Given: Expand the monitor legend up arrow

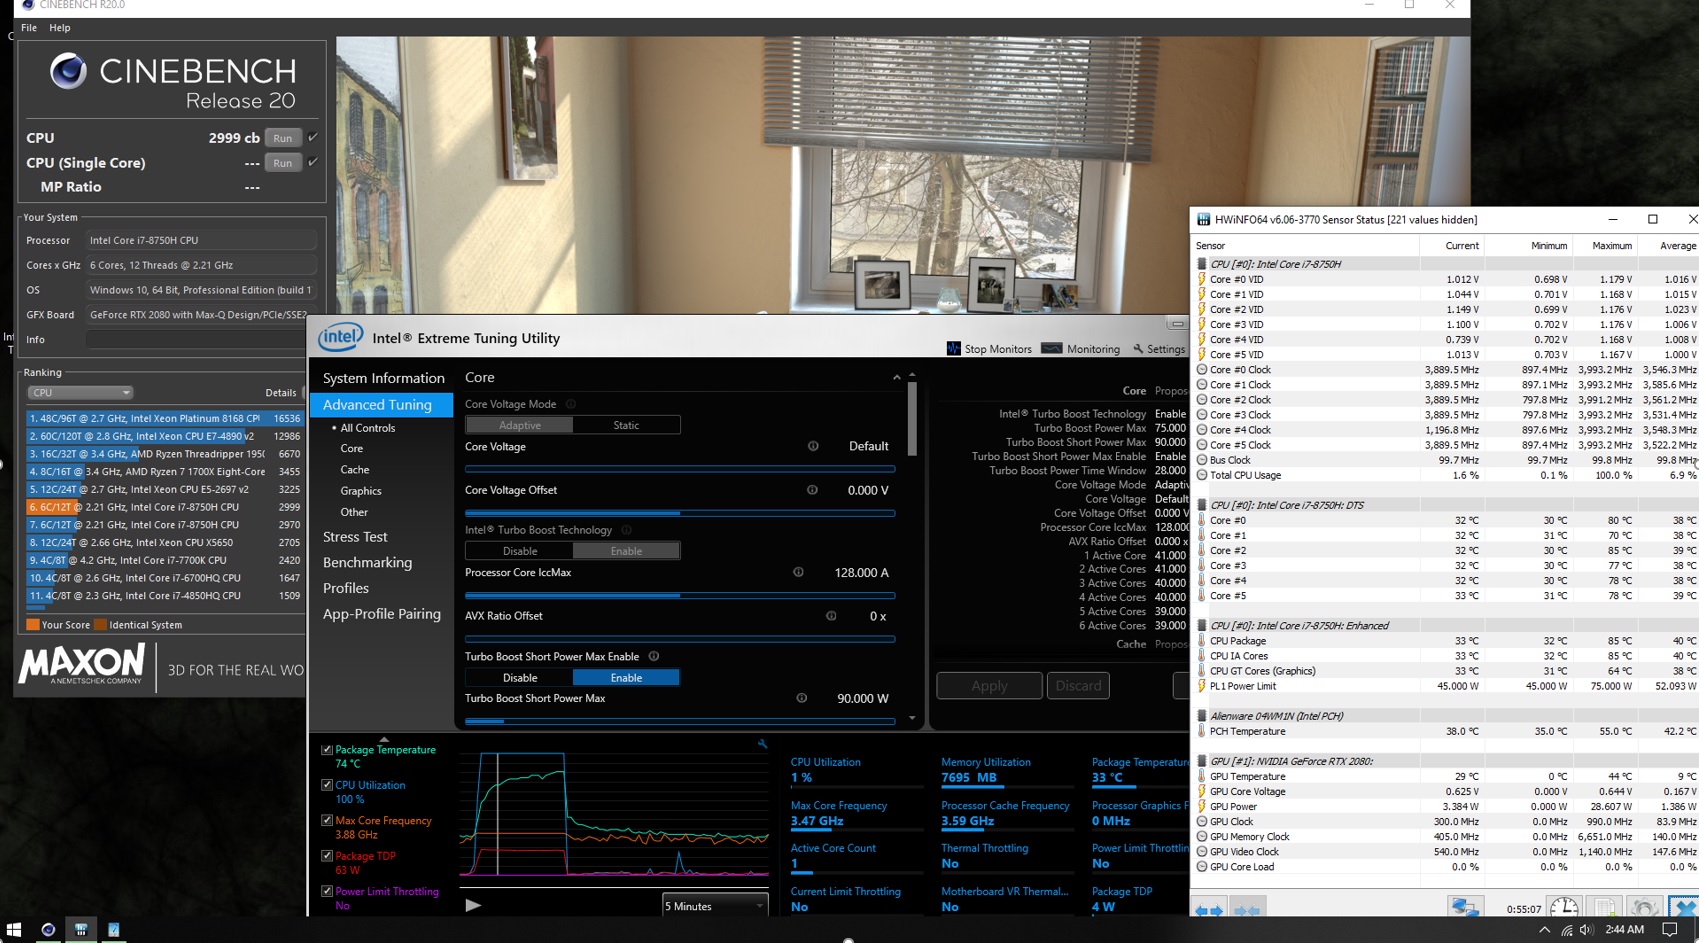Looking at the screenshot, I should pyautogui.click(x=384, y=739).
